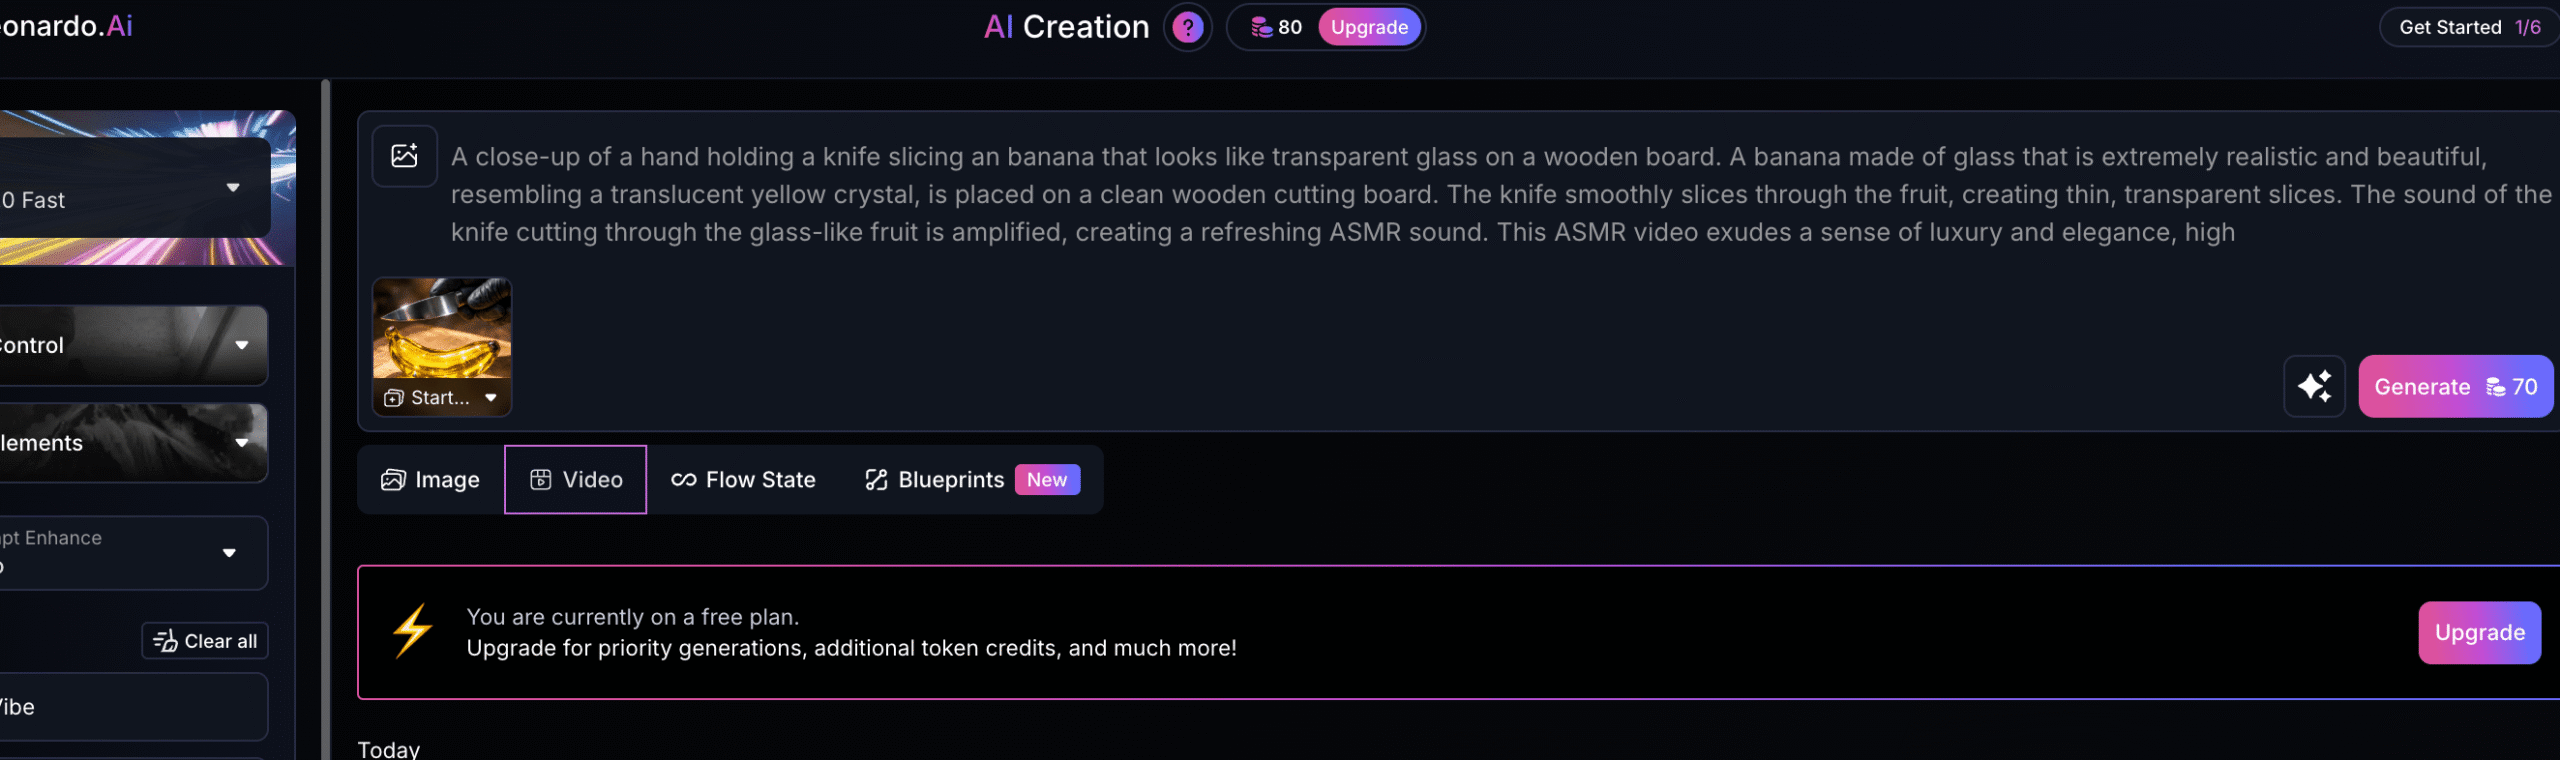2560x760 pixels.
Task: Click the Generate button costing 70 tokens
Action: coord(2455,386)
